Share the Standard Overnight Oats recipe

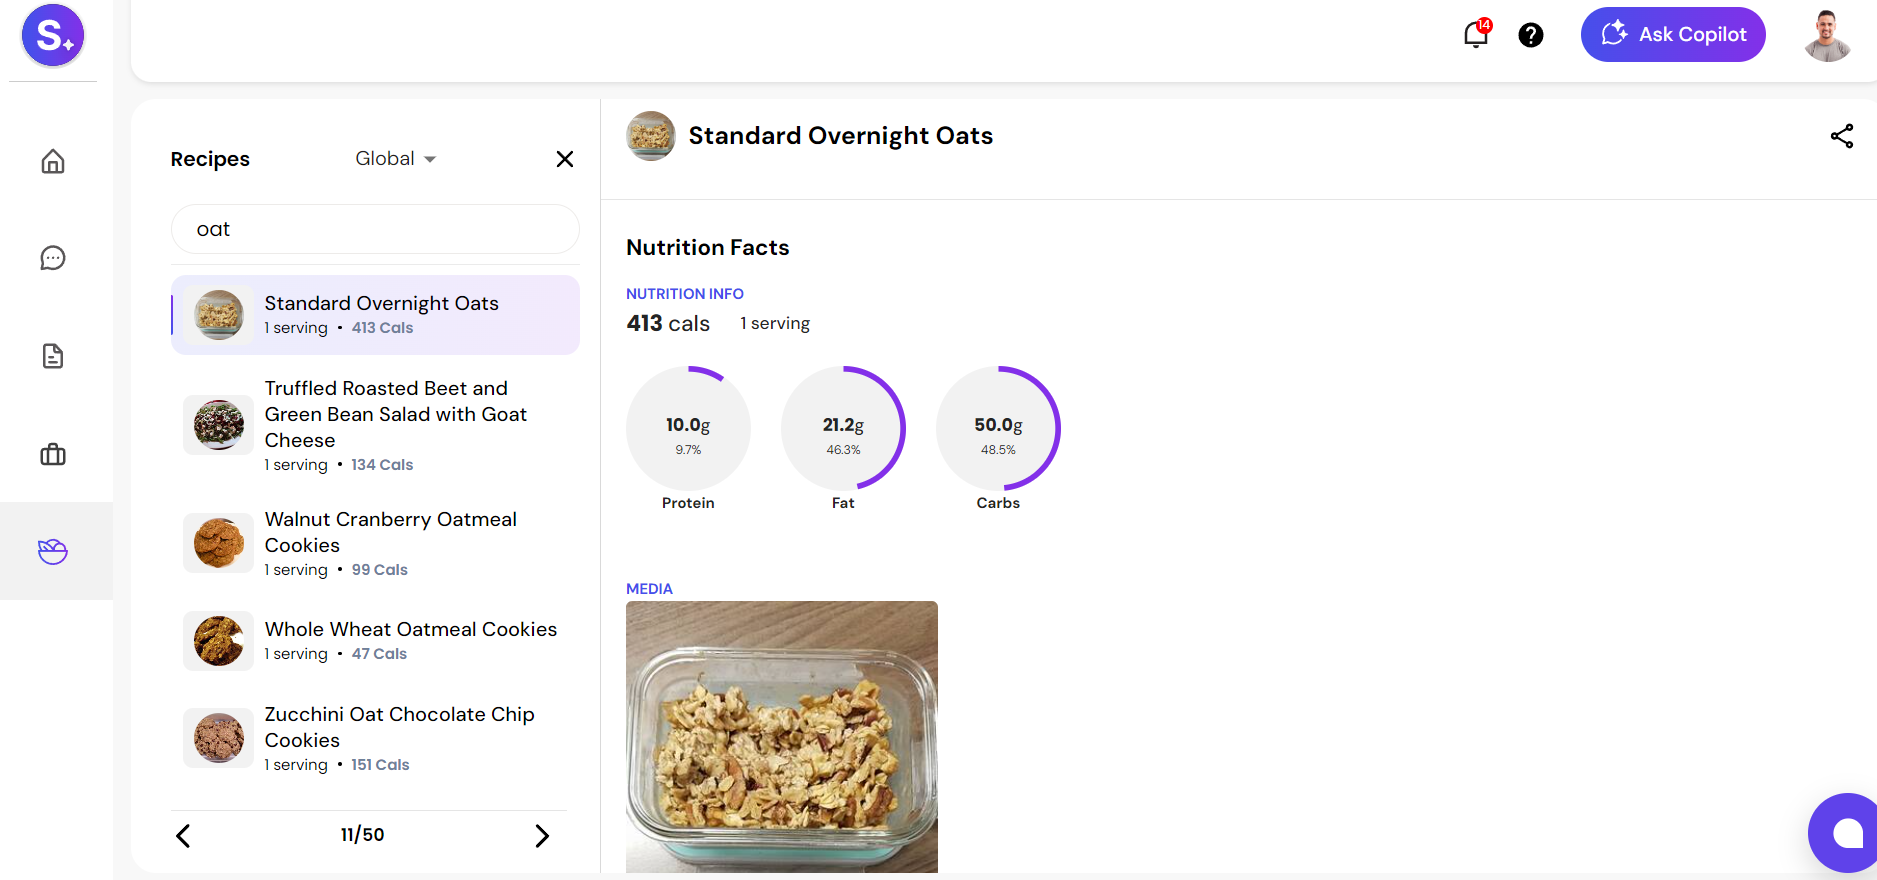[x=1842, y=136]
